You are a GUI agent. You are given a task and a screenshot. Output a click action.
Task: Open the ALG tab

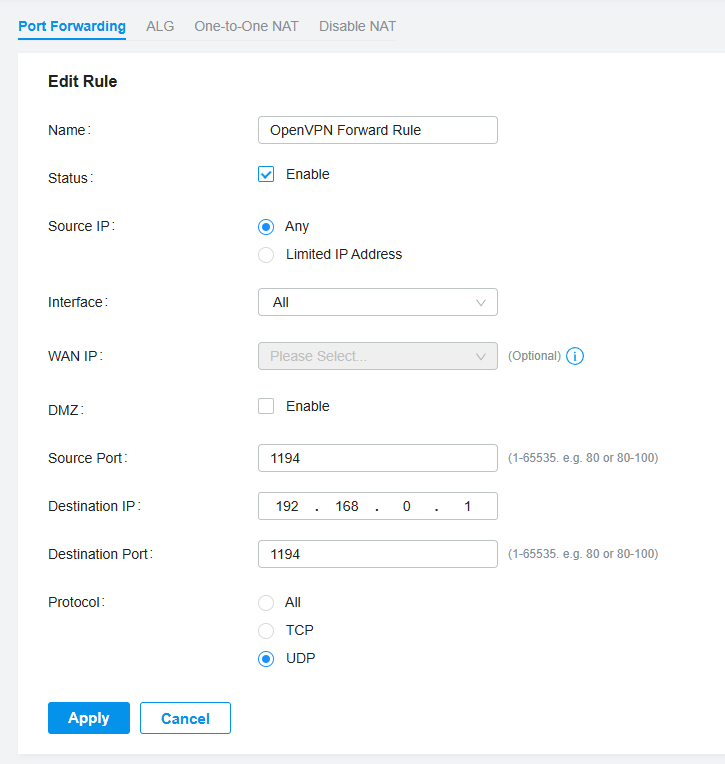coord(160,26)
